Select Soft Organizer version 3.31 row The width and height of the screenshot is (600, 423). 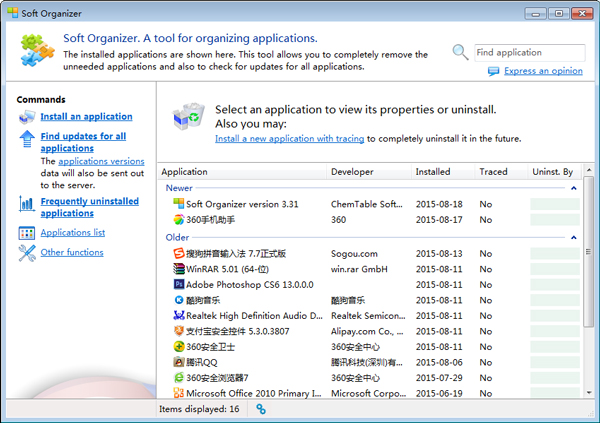pyautogui.click(x=370, y=204)
